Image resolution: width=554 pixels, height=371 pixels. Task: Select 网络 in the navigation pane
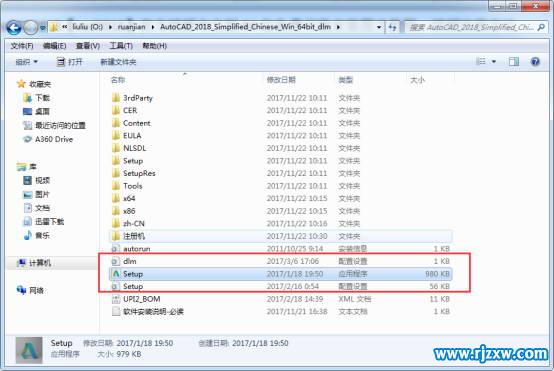click(30, 290)
